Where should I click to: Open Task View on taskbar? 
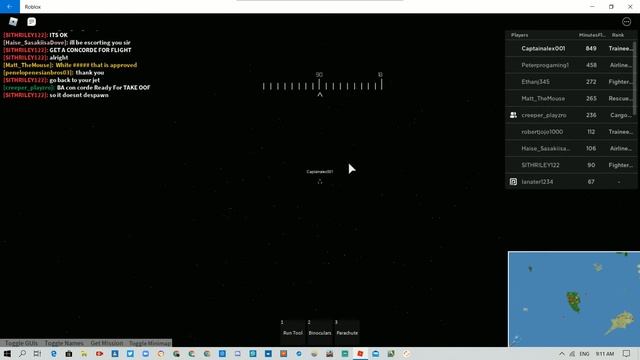pyautogui.click(x=38, y=353)
